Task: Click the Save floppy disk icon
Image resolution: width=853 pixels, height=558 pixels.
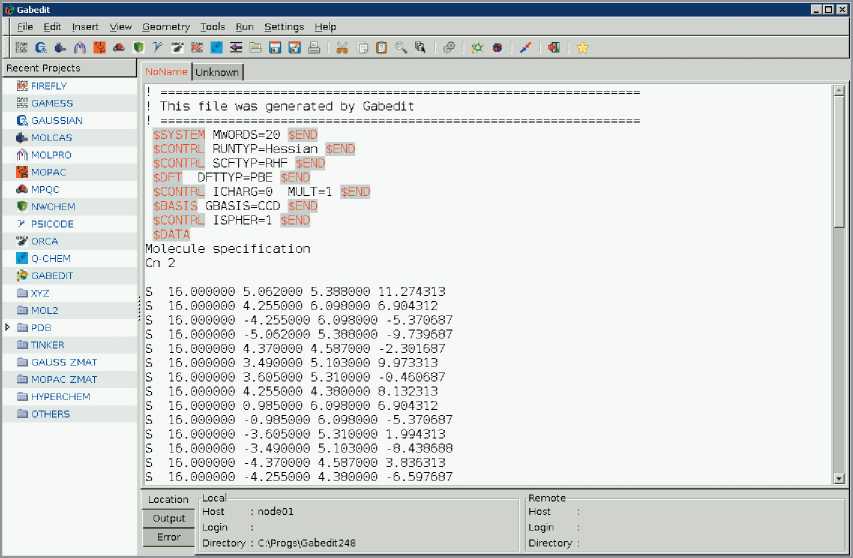Action: (x=275, y=48)
